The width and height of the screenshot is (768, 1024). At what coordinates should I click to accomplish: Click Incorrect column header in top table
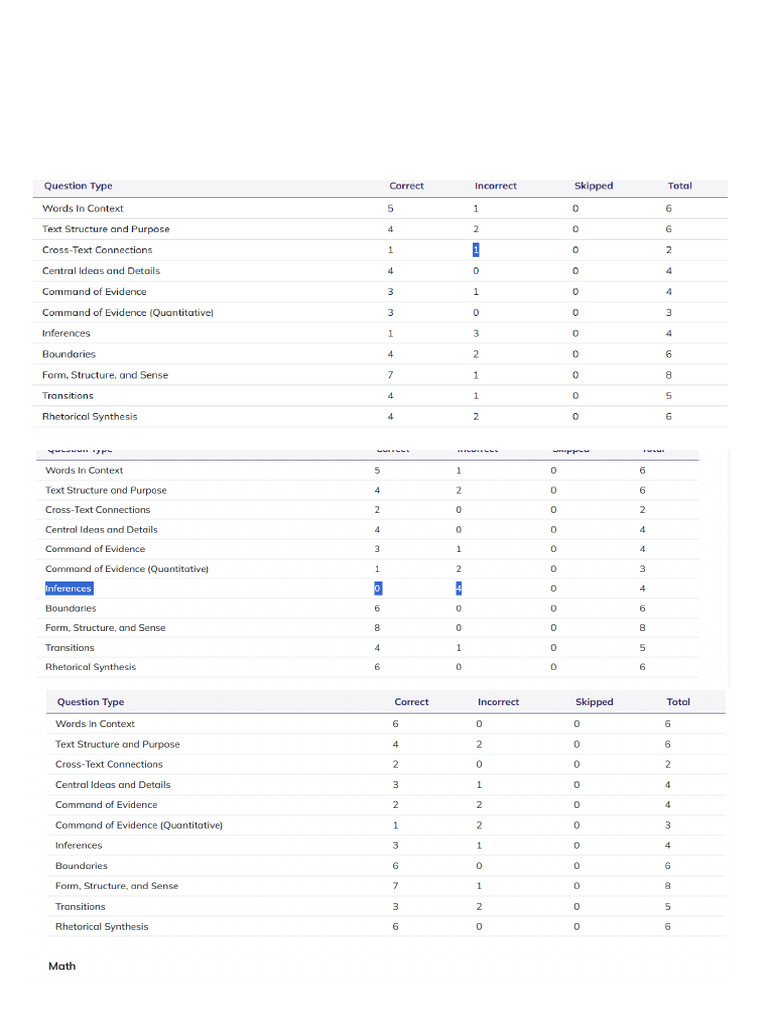[496, 186]
